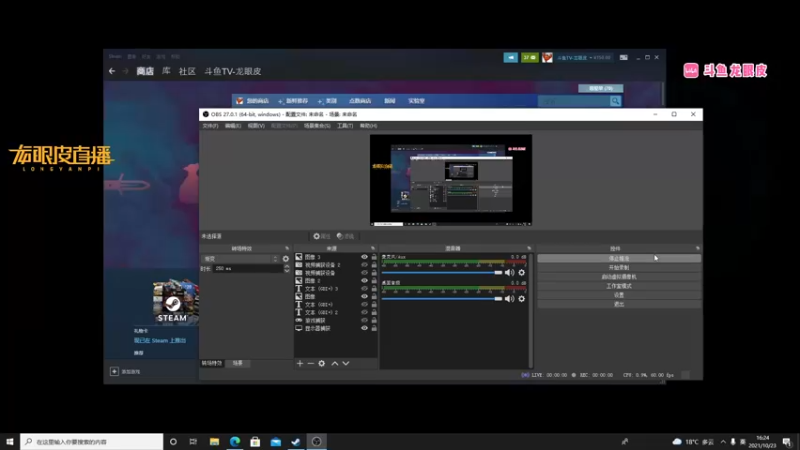
Task: Toggle visibility of 图像 3 source
Action: click(364, 257)
